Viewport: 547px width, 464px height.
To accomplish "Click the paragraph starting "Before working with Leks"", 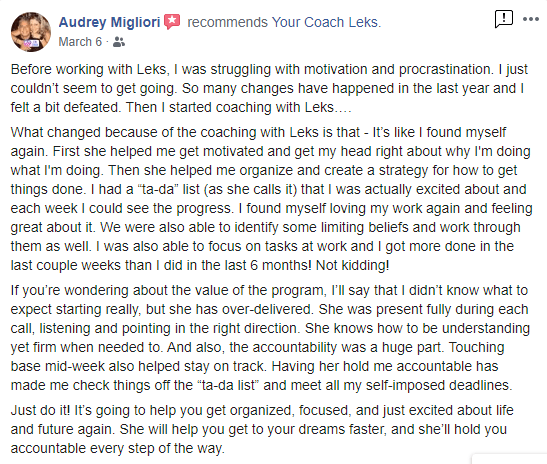I will coord(269,88).
